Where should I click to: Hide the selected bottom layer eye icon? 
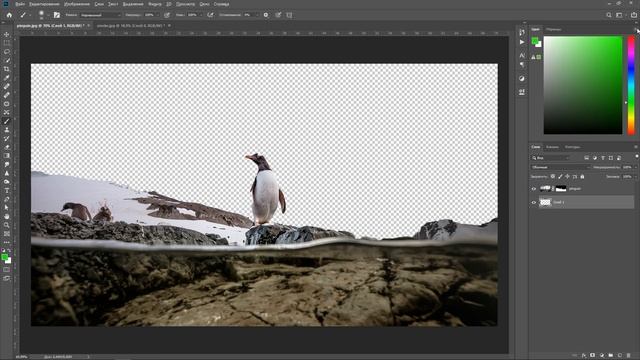pos(533,202)
